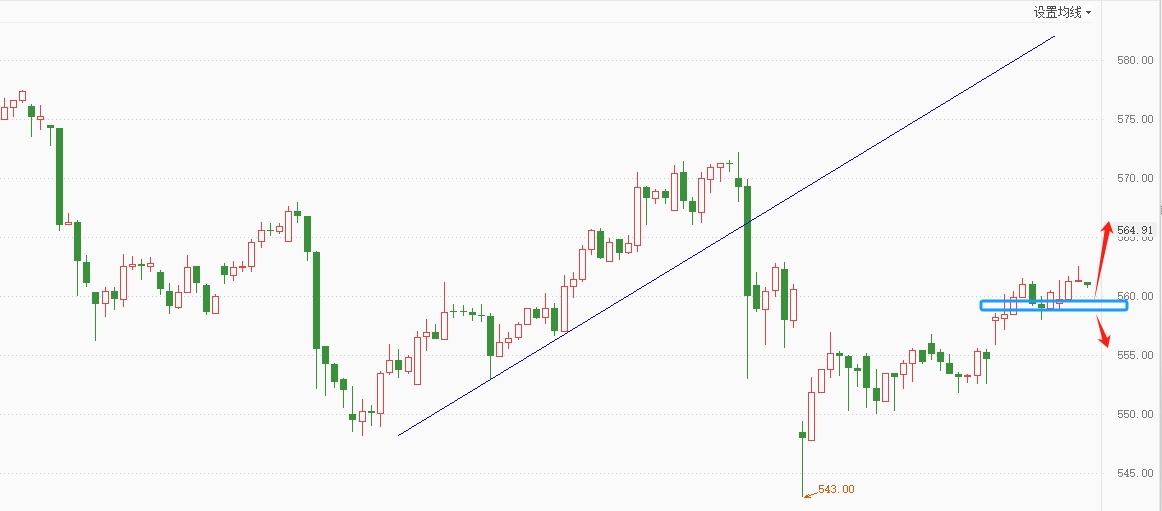The height and width of the screenshot is (511, 1162).
Task: Click the 570.00 price axis label
Action: tap(1135, 178)
